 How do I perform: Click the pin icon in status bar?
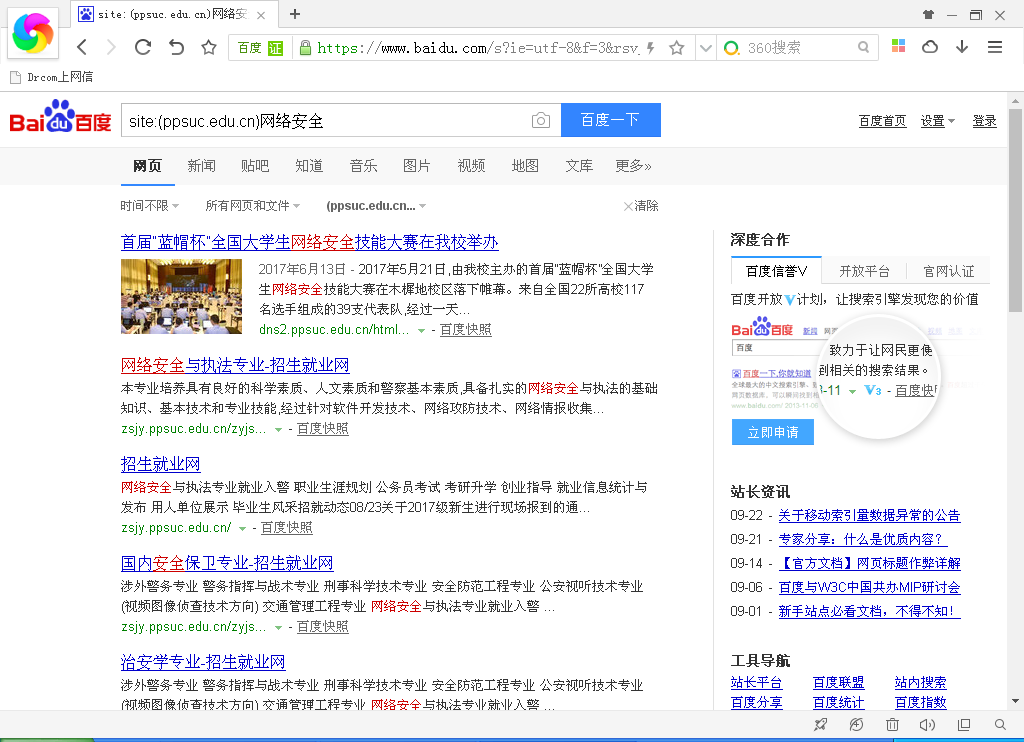[821, 724]
